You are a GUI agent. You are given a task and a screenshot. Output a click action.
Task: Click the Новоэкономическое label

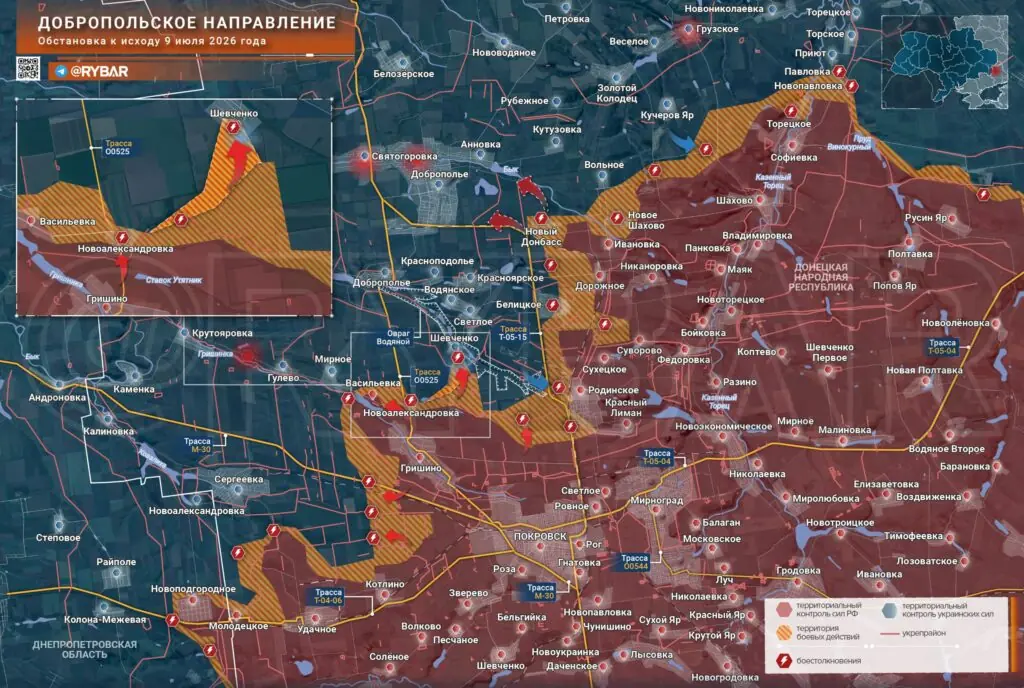(724, 426)
